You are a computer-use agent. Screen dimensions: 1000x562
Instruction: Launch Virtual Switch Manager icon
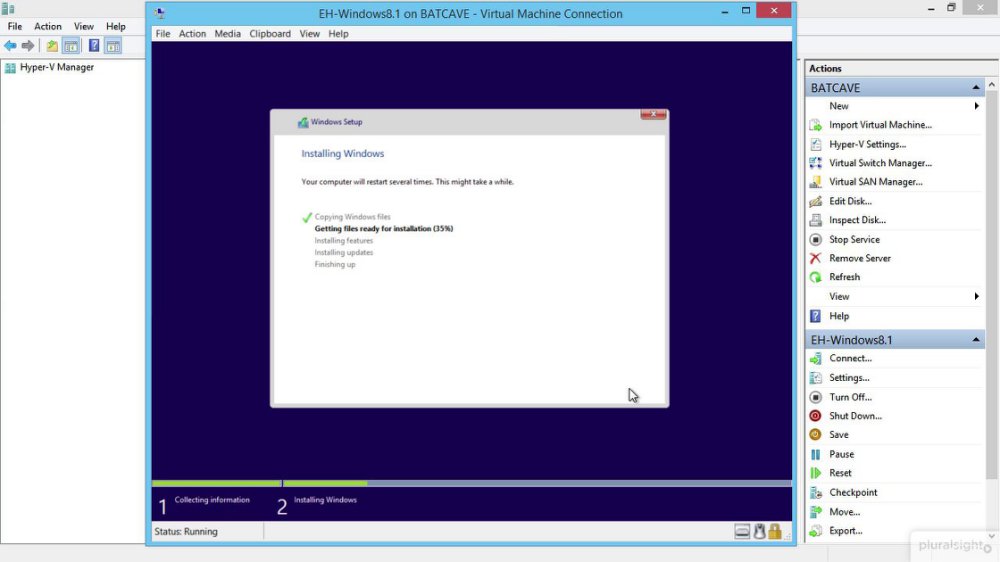[815, 163]
